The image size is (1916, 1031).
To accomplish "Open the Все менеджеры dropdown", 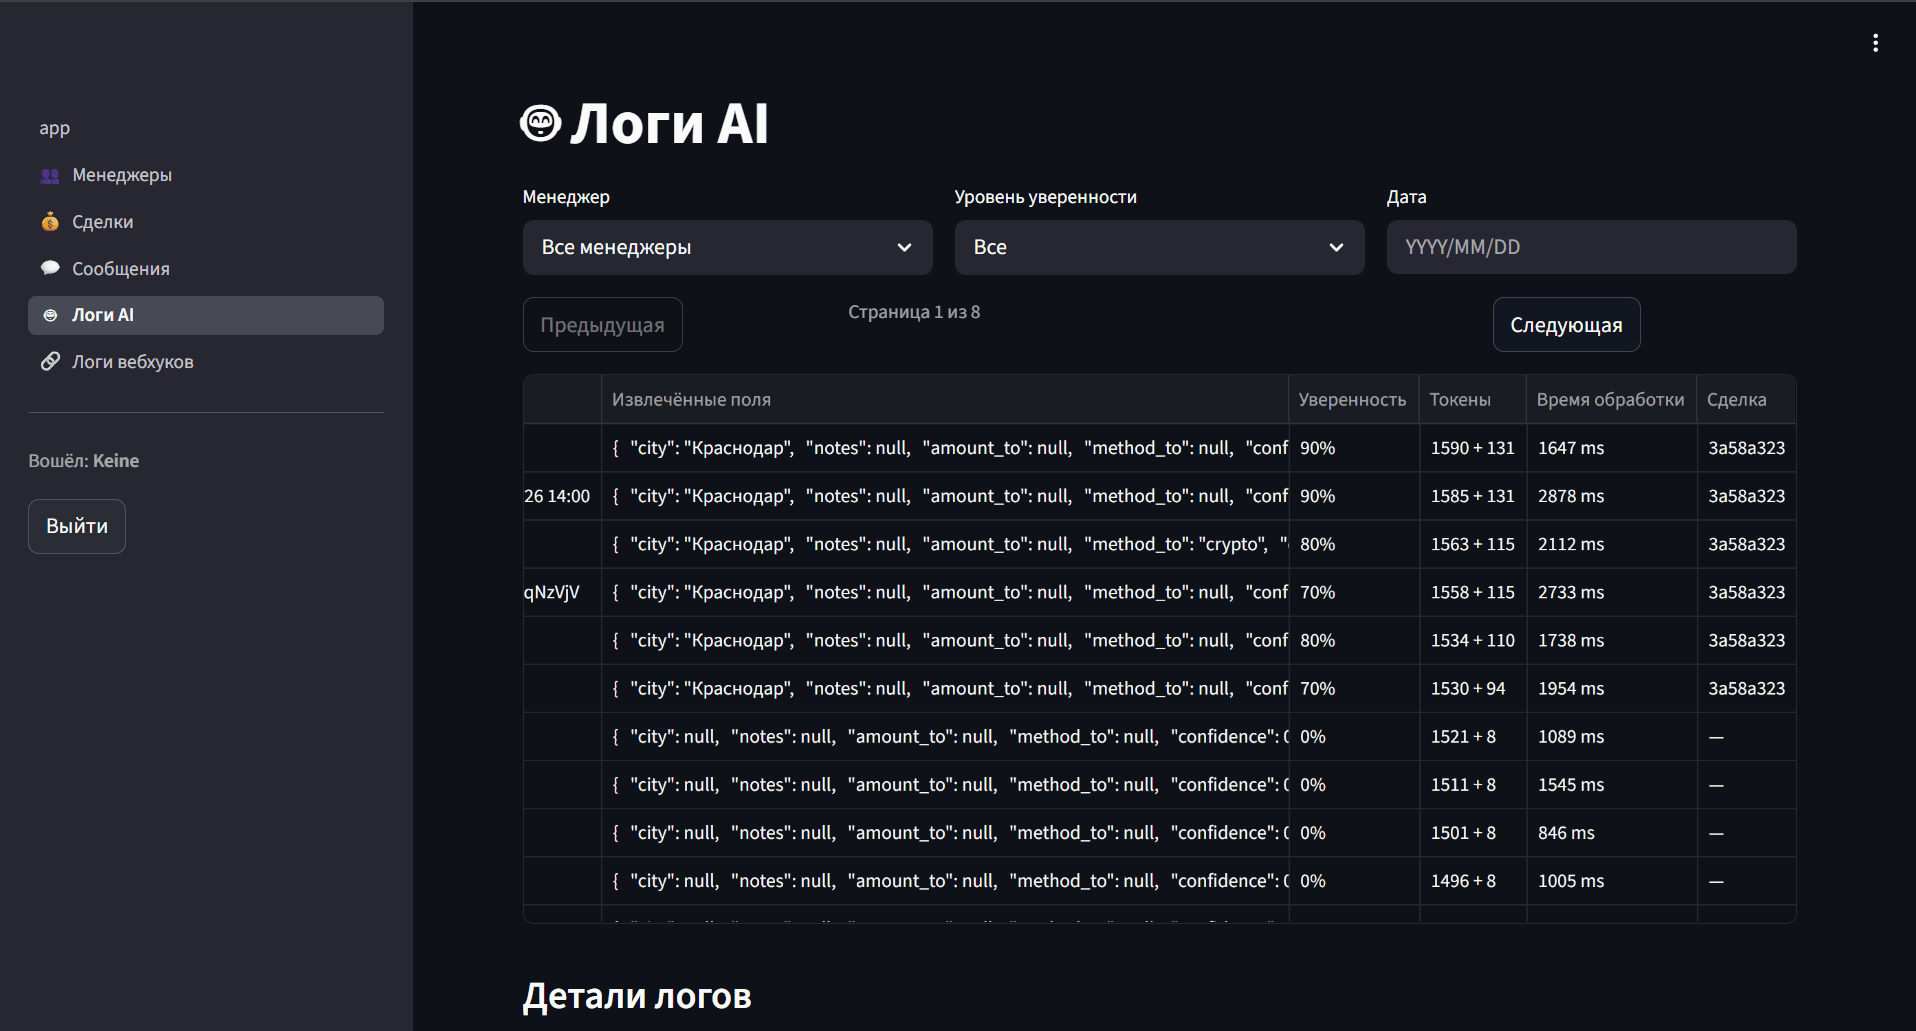I will click(x=727, y=247).
